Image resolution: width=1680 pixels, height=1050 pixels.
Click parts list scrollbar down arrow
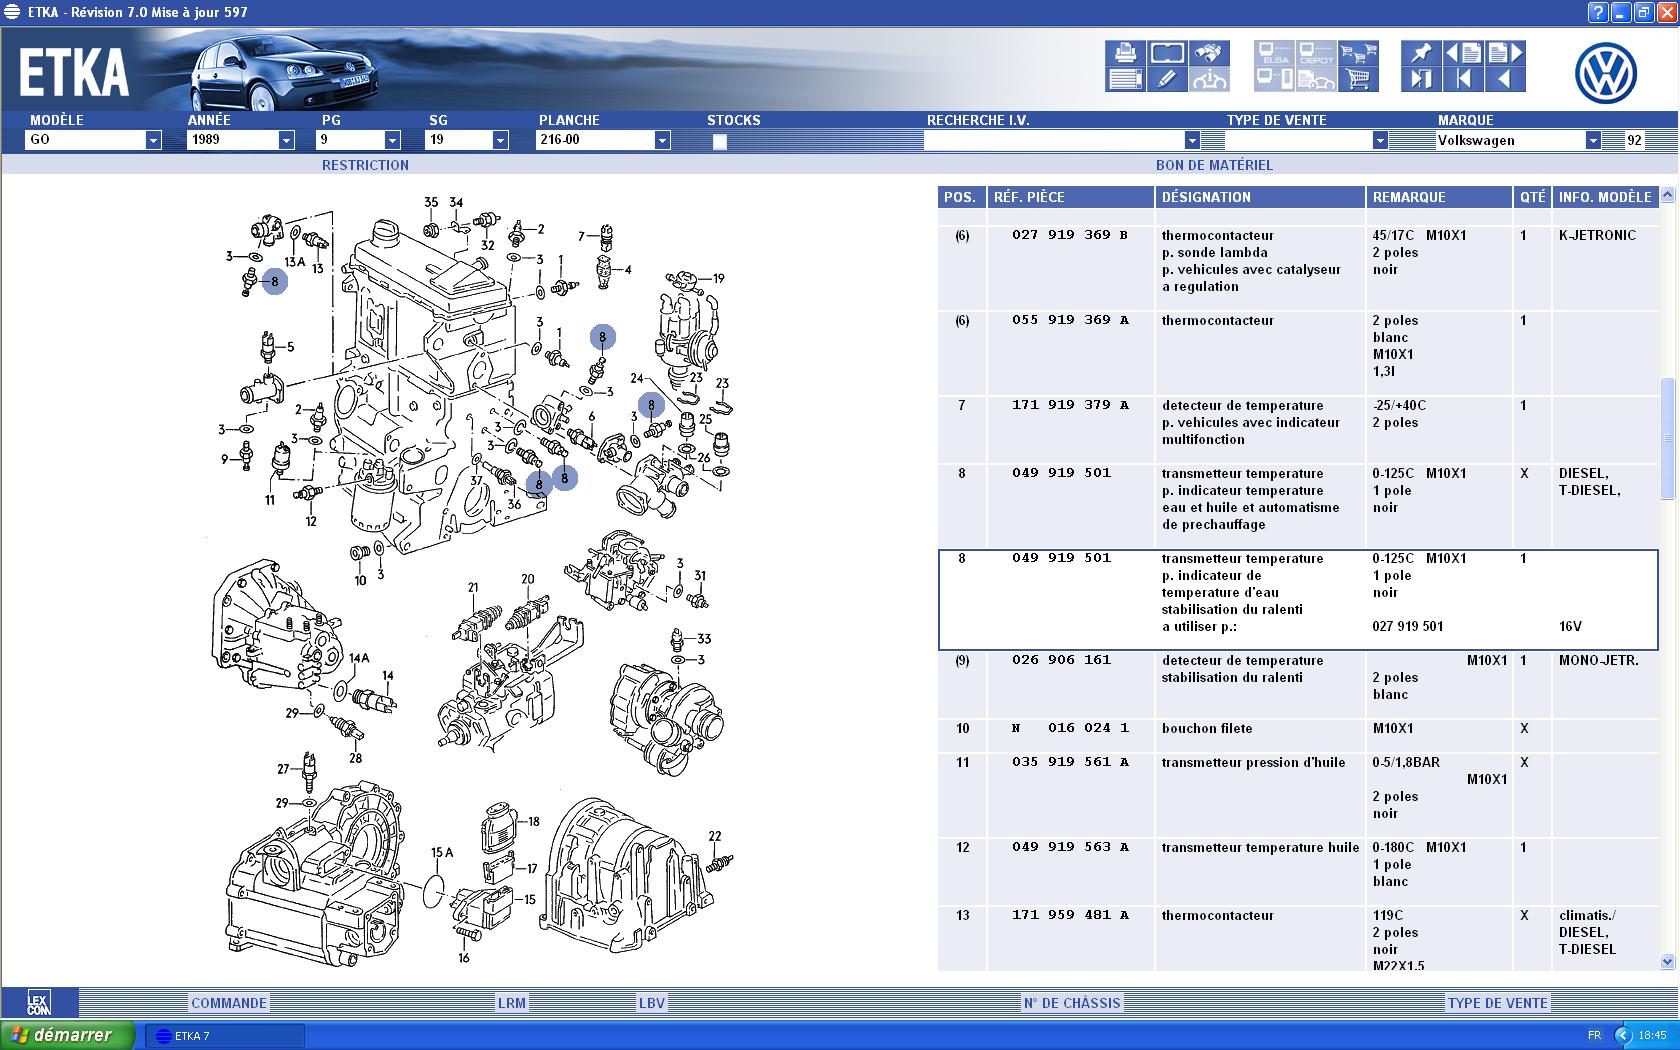[1667, 961]
